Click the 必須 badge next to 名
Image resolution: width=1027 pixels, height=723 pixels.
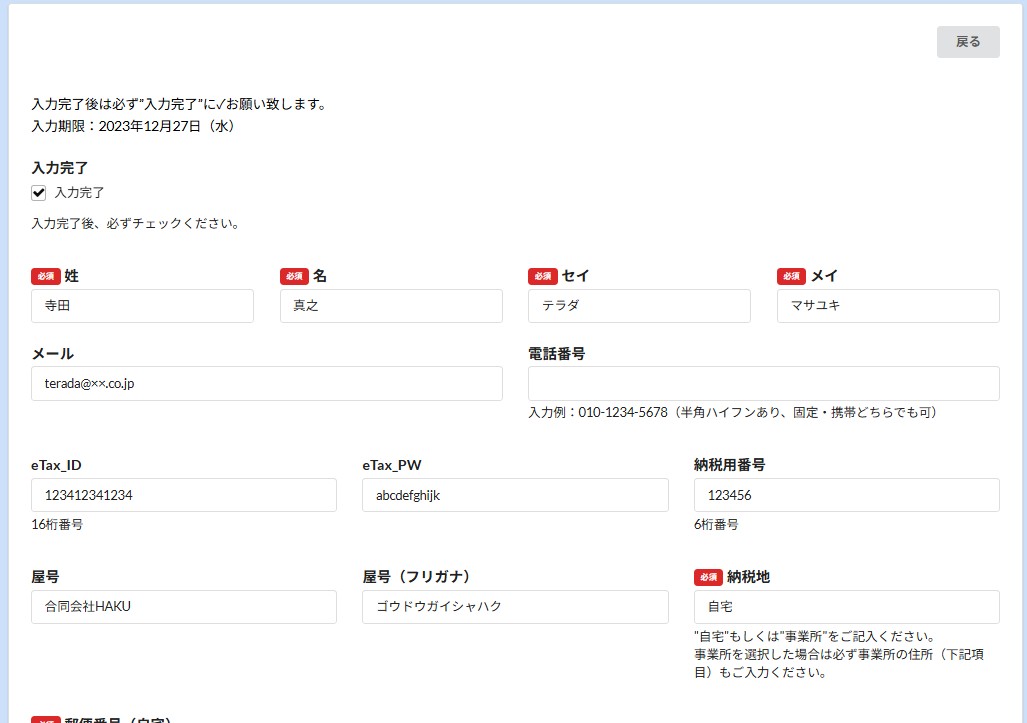tap(293, 276)
